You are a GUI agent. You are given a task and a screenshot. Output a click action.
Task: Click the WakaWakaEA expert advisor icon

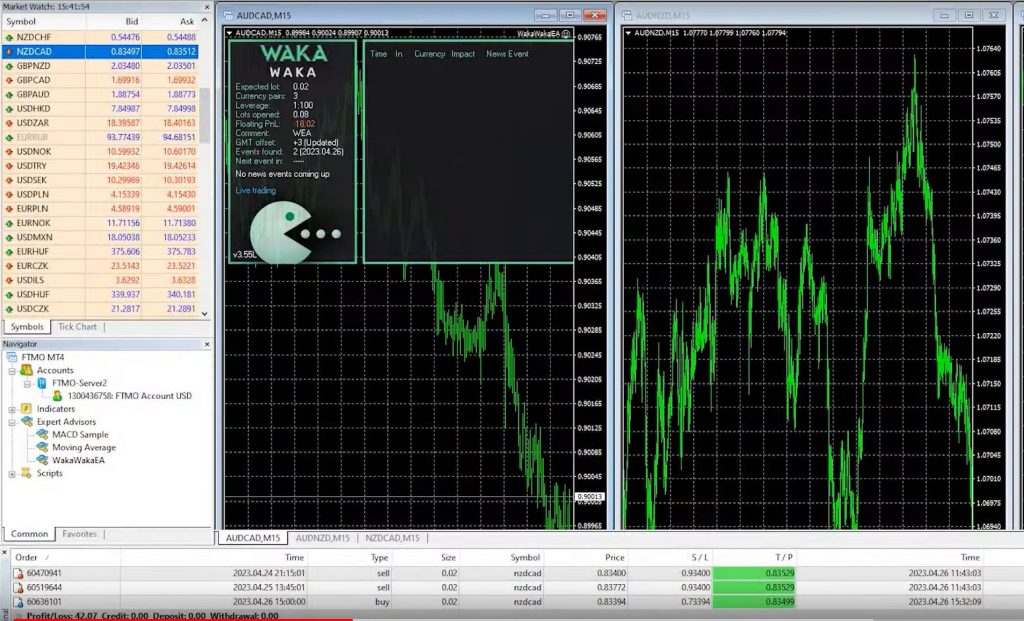[x=43, y=460]
